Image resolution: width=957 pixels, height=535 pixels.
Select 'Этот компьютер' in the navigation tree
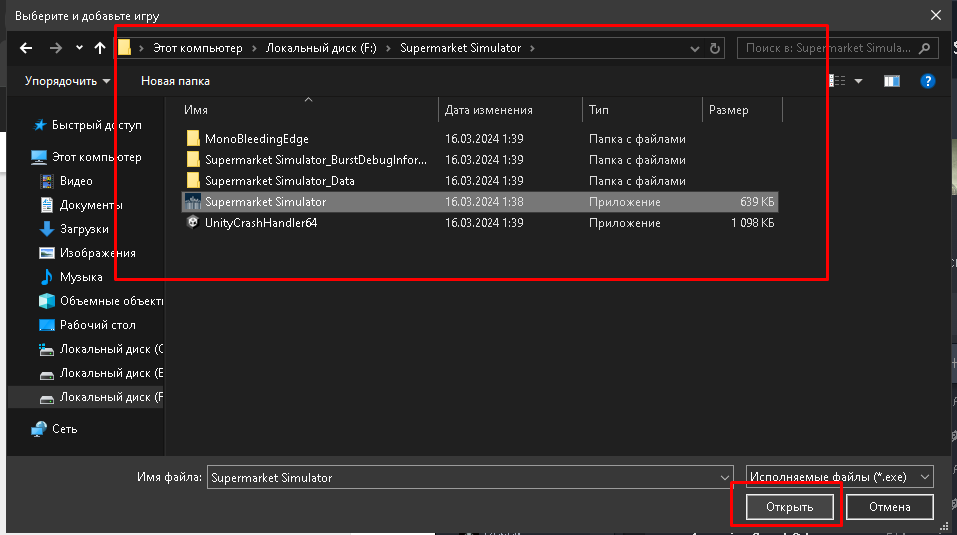click(x=96, y=157)
